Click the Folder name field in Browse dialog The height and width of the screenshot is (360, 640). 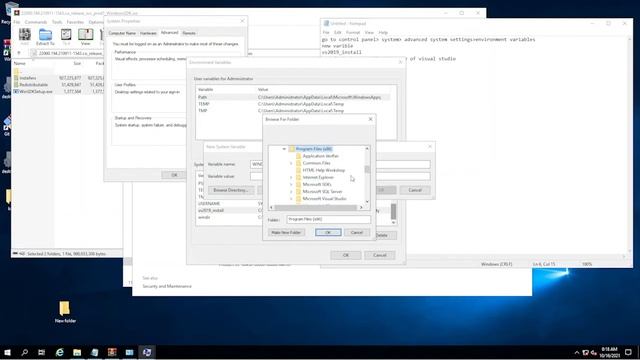click(328, 219)
